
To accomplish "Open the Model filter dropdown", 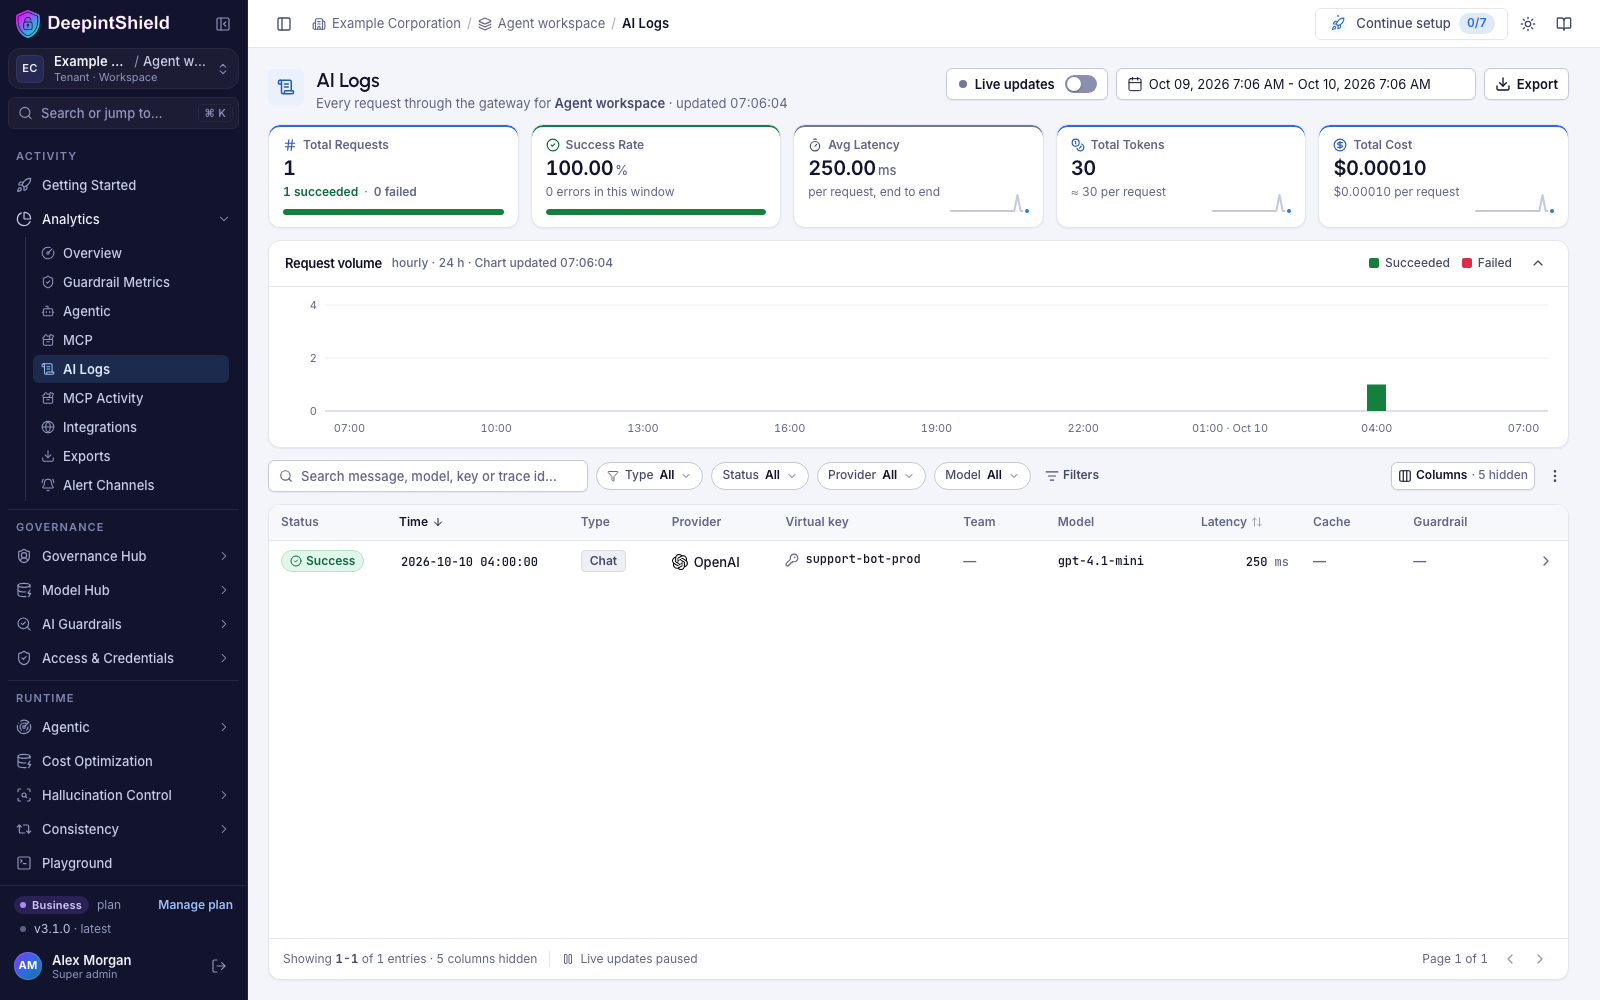I will point(982,476).
